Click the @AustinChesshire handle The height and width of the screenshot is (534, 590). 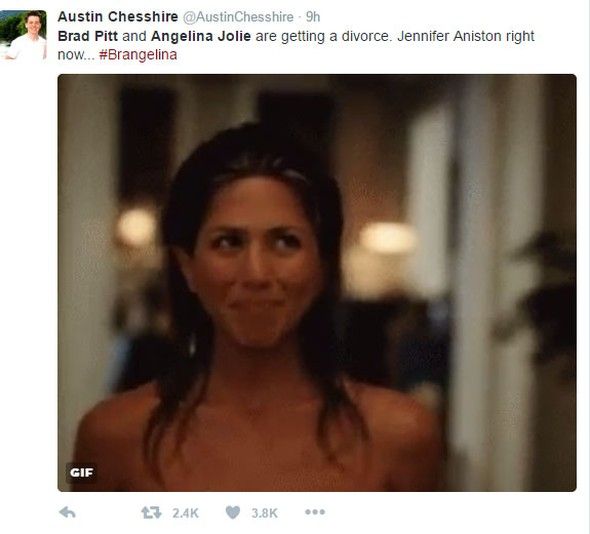pos(238,17)
